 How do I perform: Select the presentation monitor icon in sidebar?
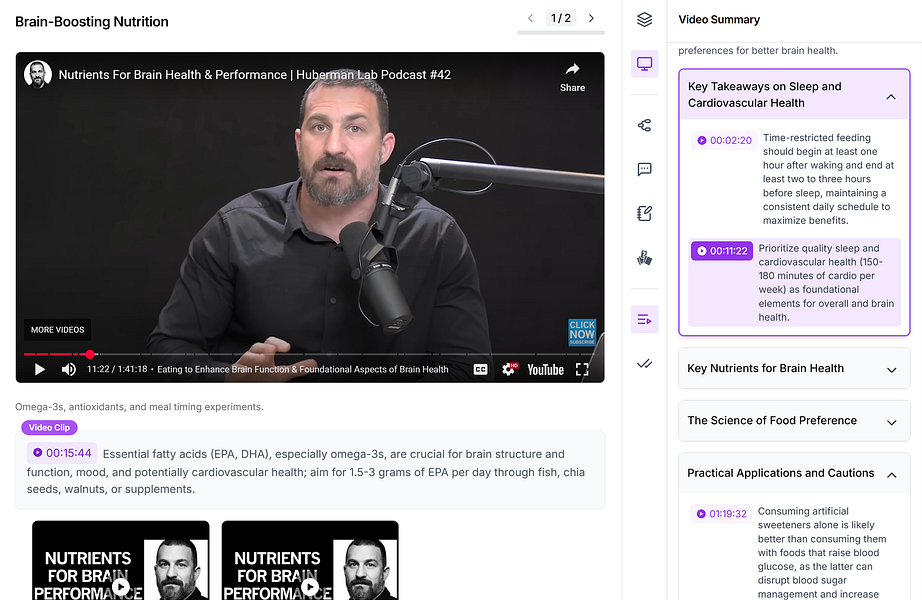(x=644, y=64)
